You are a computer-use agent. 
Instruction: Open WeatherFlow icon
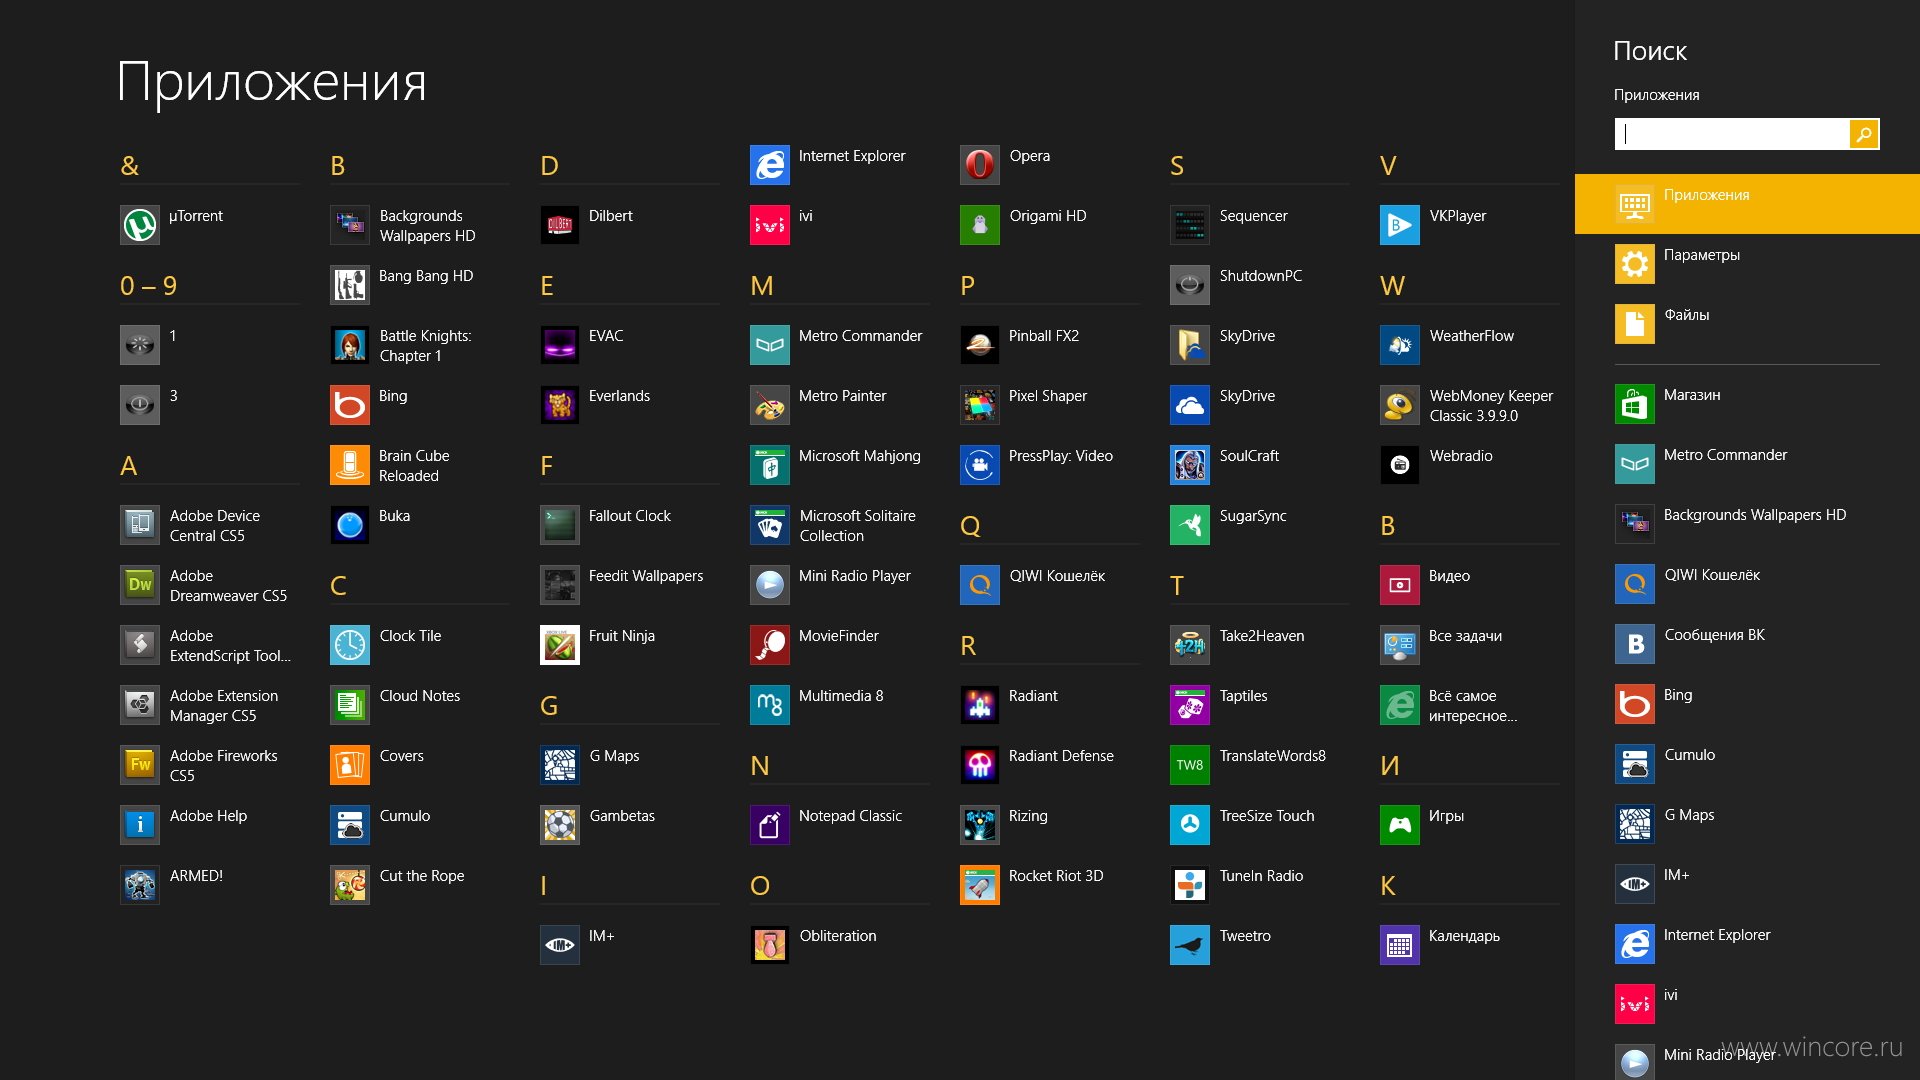point(1400,345)
